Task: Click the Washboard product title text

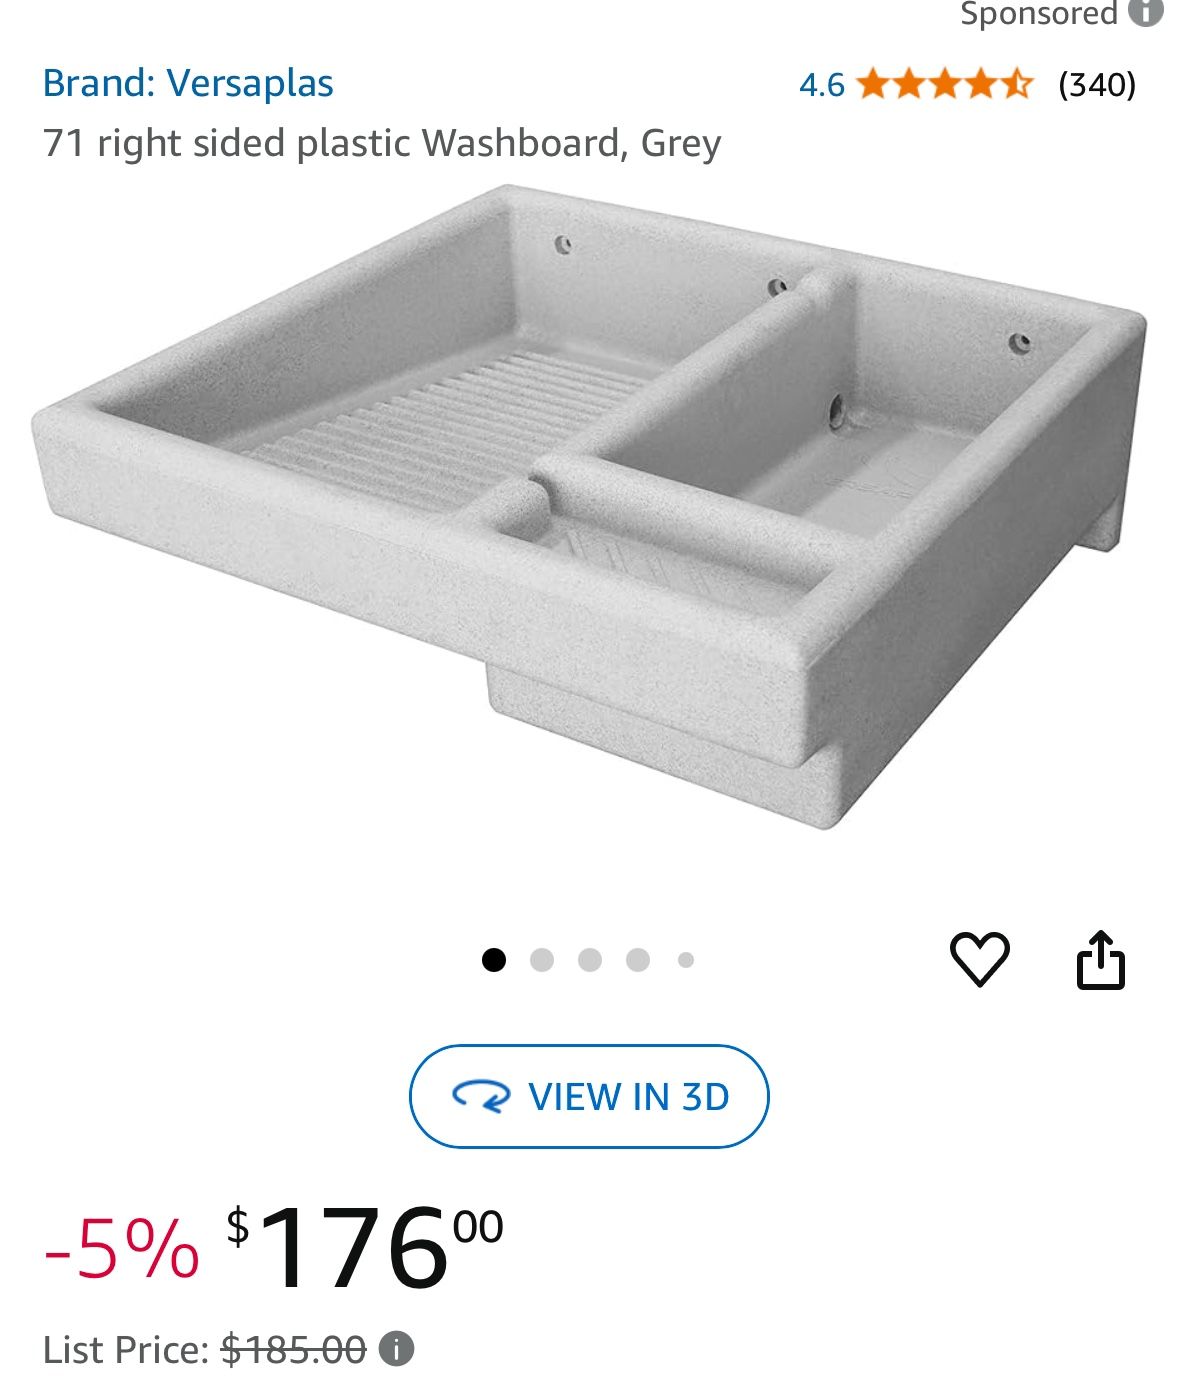Action: click(x=381, y=143)
